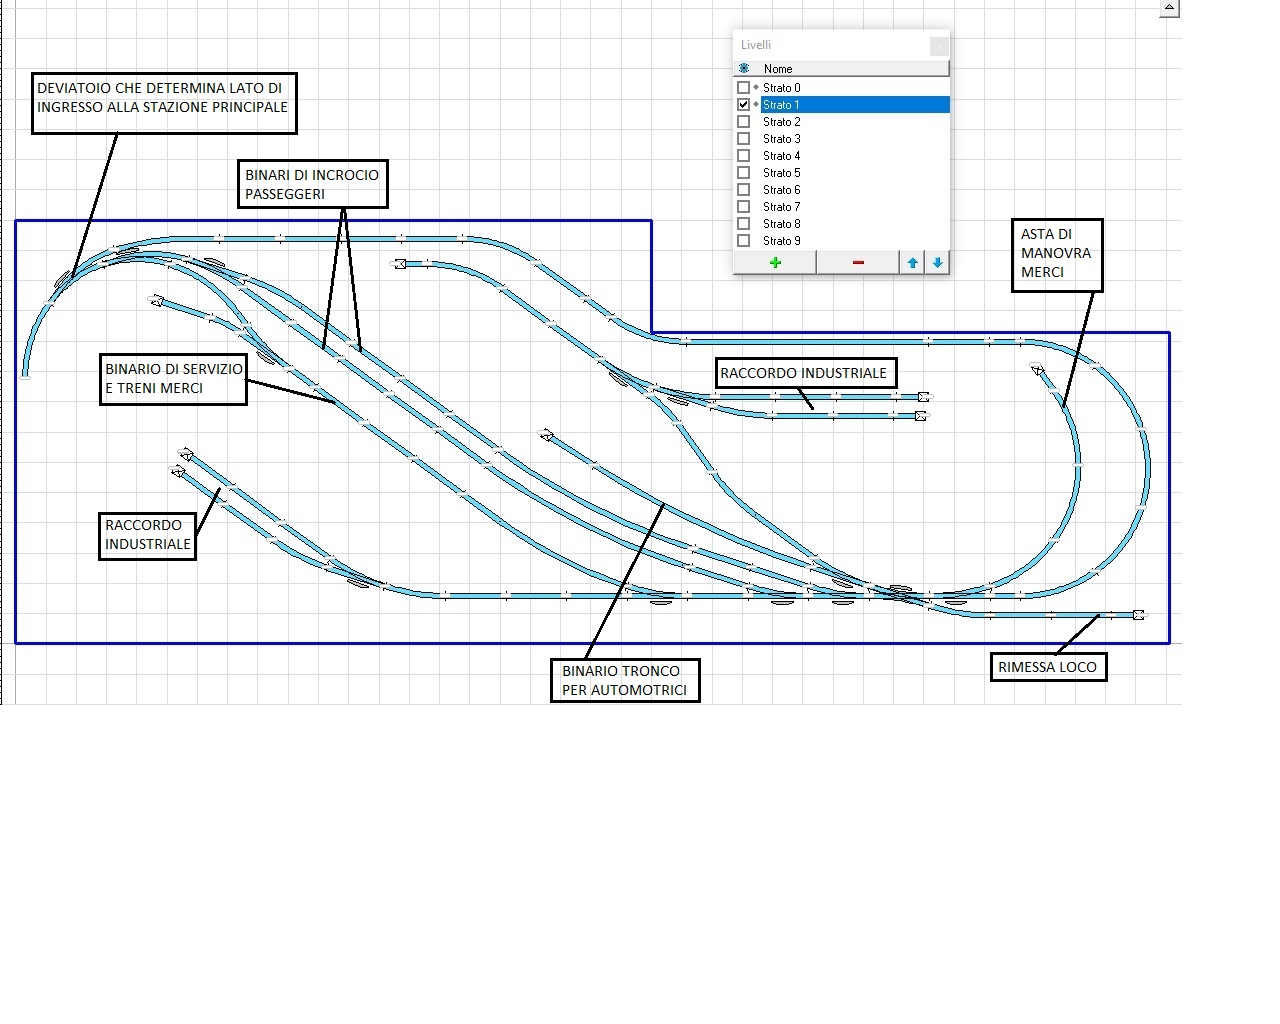Click the track buffer stop near RIMESSA LOCO

click(1138, 614)
